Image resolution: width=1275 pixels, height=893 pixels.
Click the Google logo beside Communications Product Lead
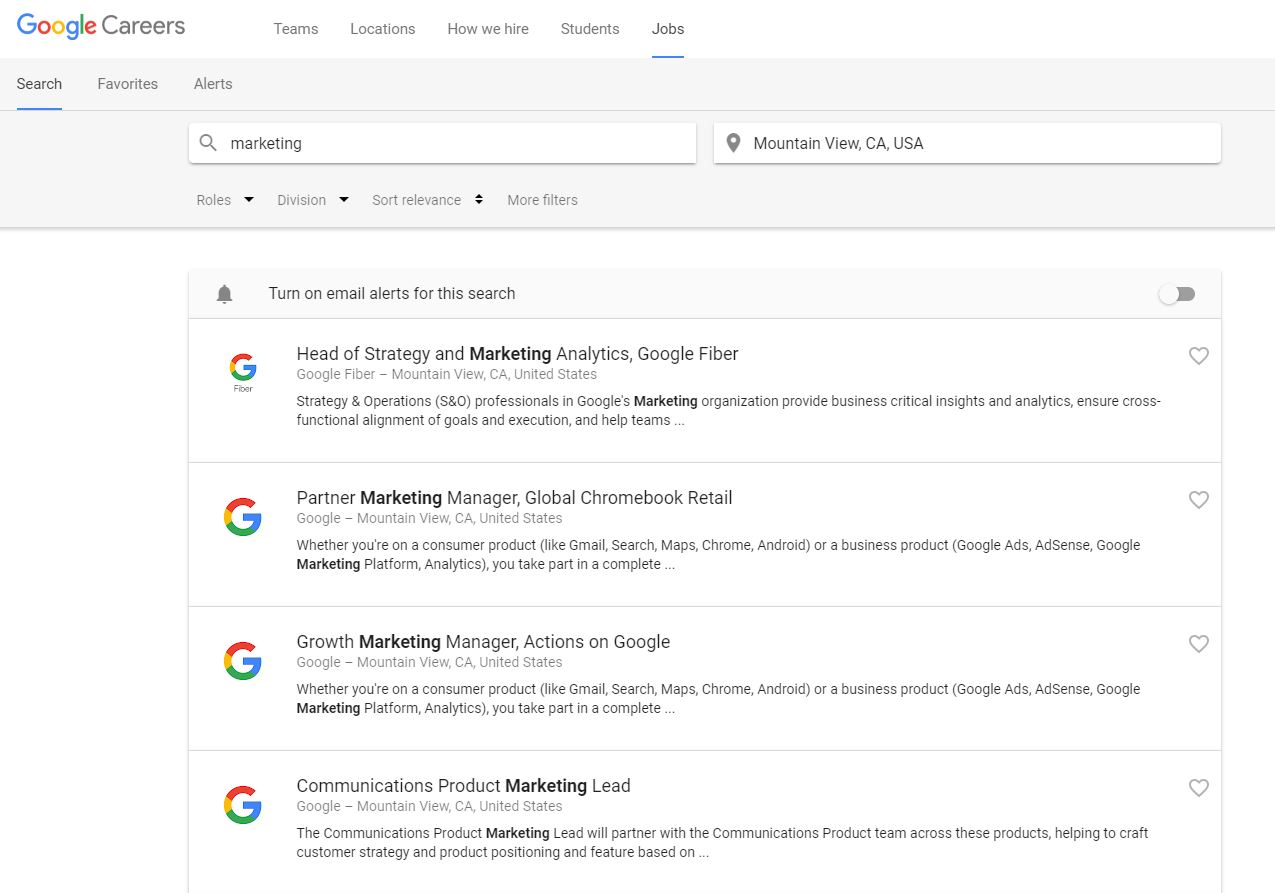click(243, 805)
